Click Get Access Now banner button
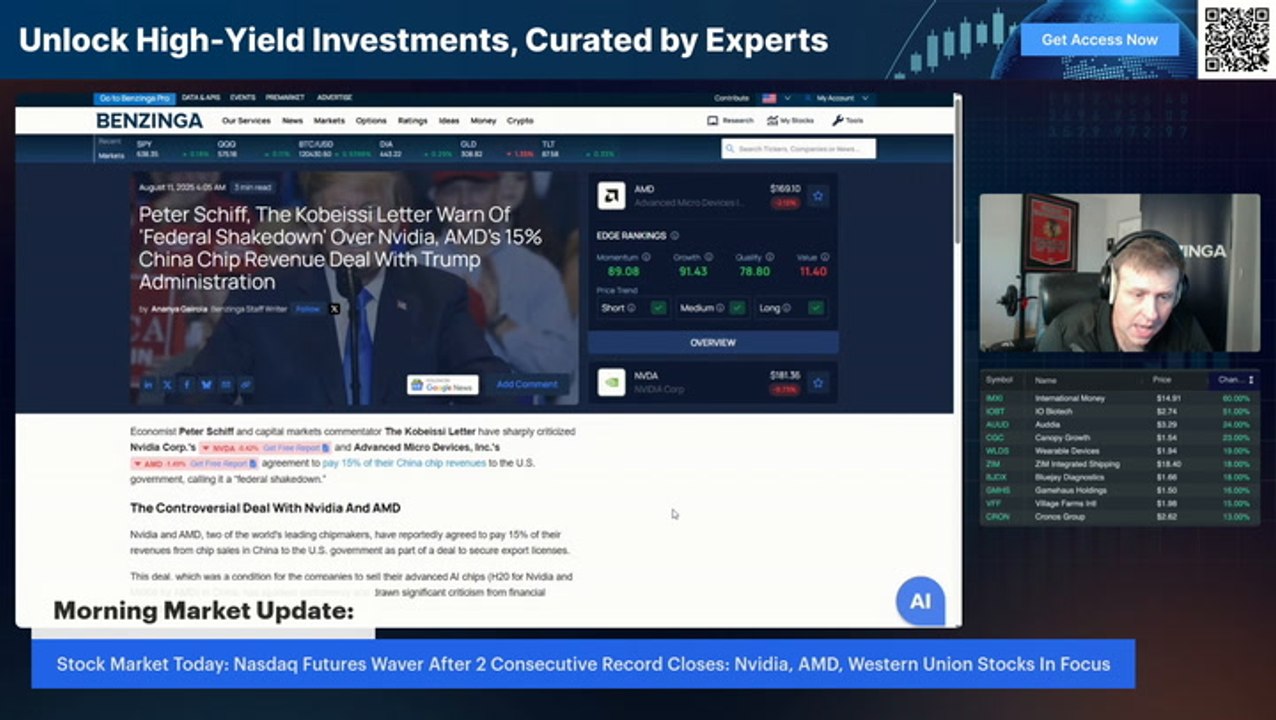The width and height of the screenshot is (1276, 720). (x=1099, y=40)
